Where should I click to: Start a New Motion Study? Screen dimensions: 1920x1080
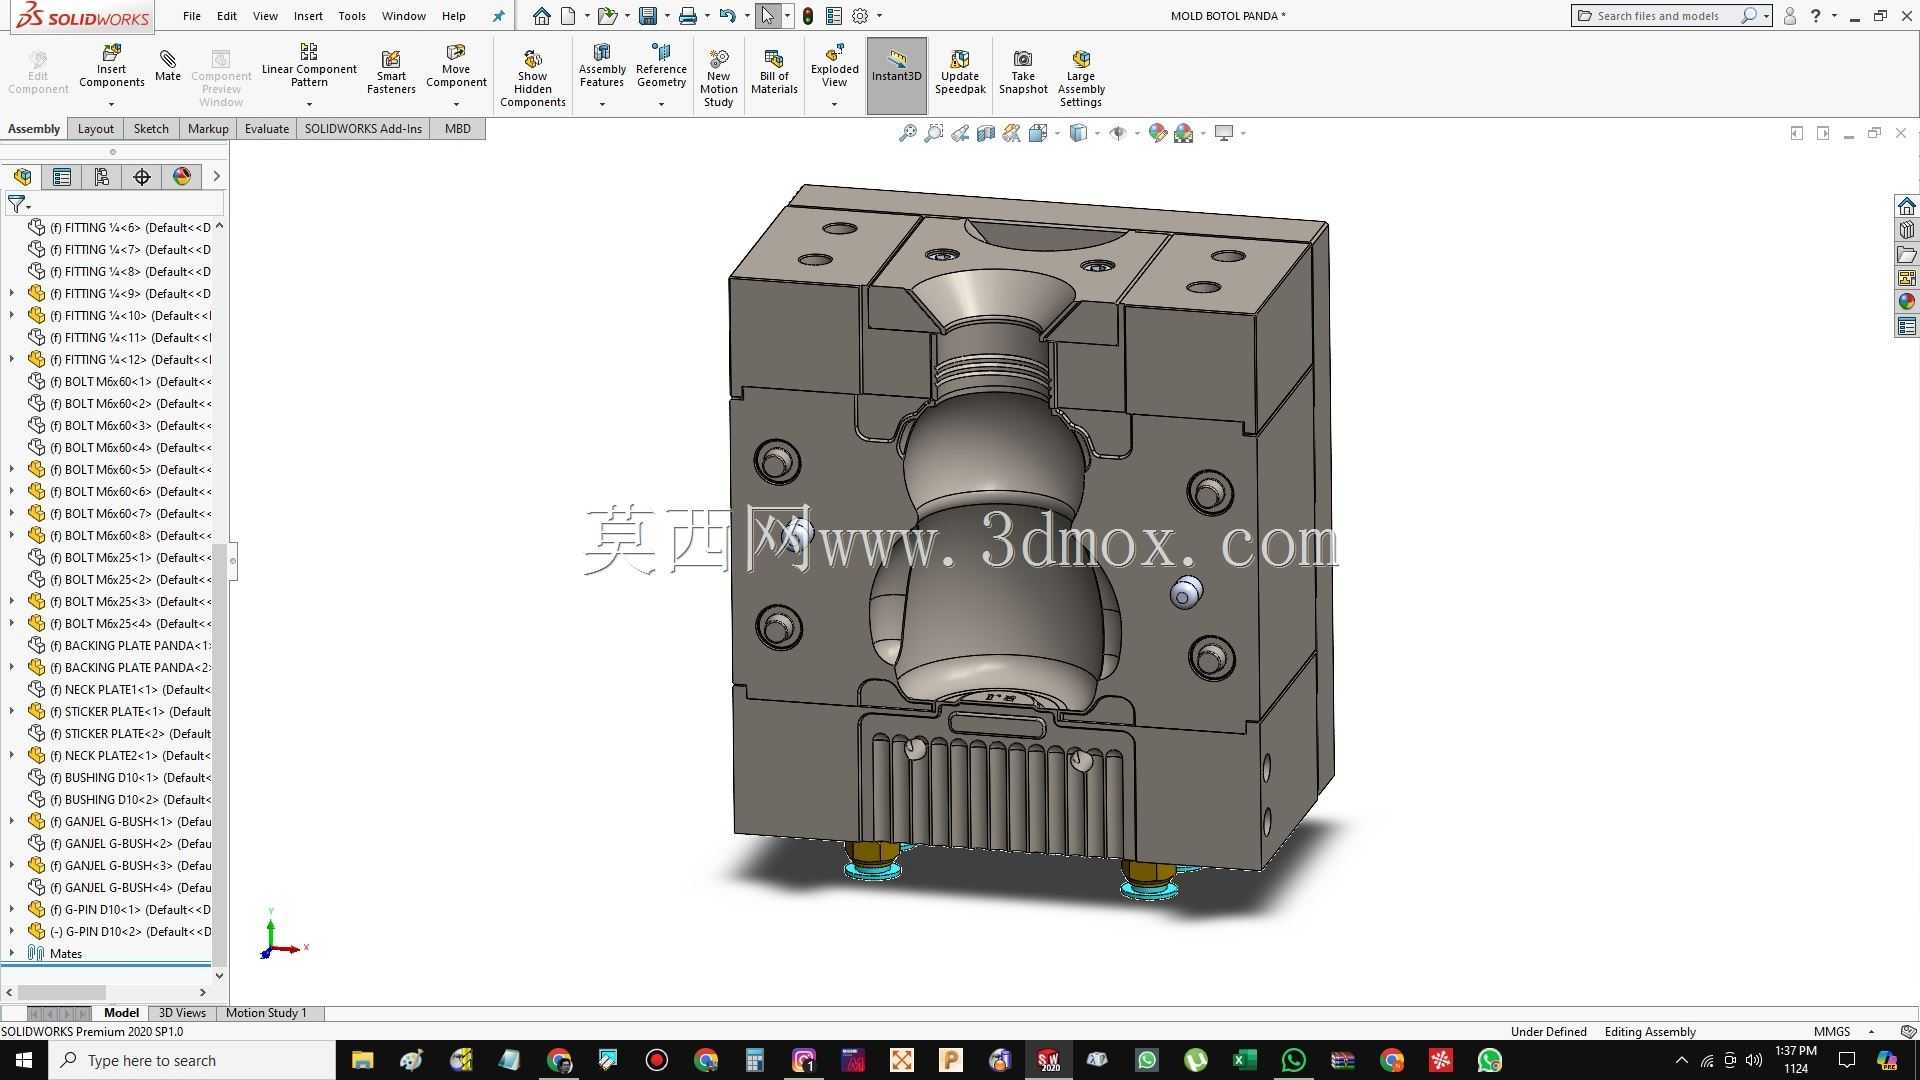point(718,78)
